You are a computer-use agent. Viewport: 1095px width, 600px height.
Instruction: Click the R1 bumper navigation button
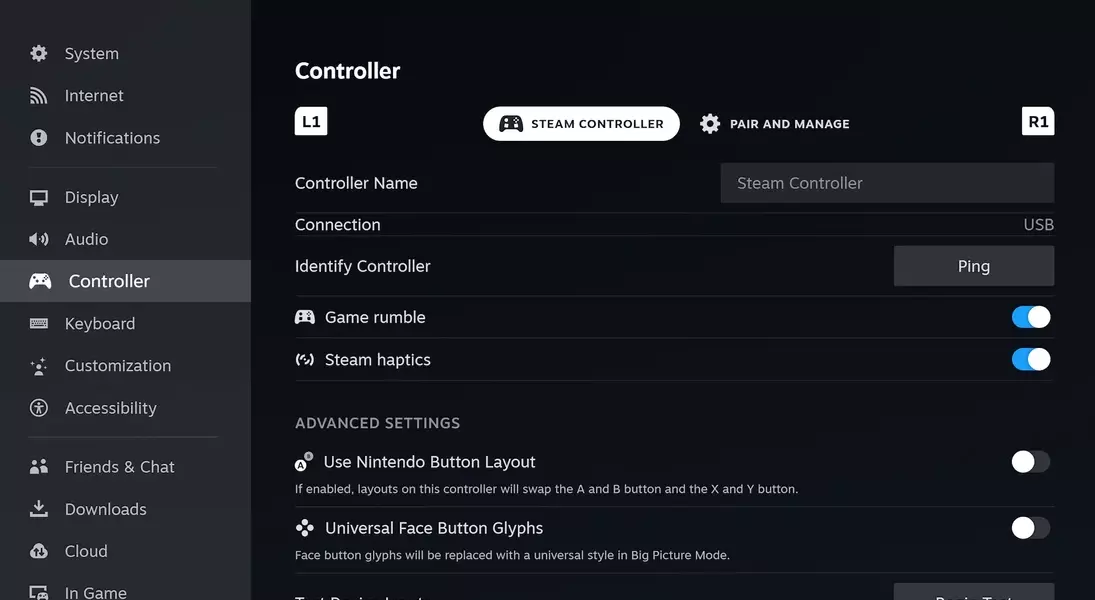click(x=1038, y=122)
